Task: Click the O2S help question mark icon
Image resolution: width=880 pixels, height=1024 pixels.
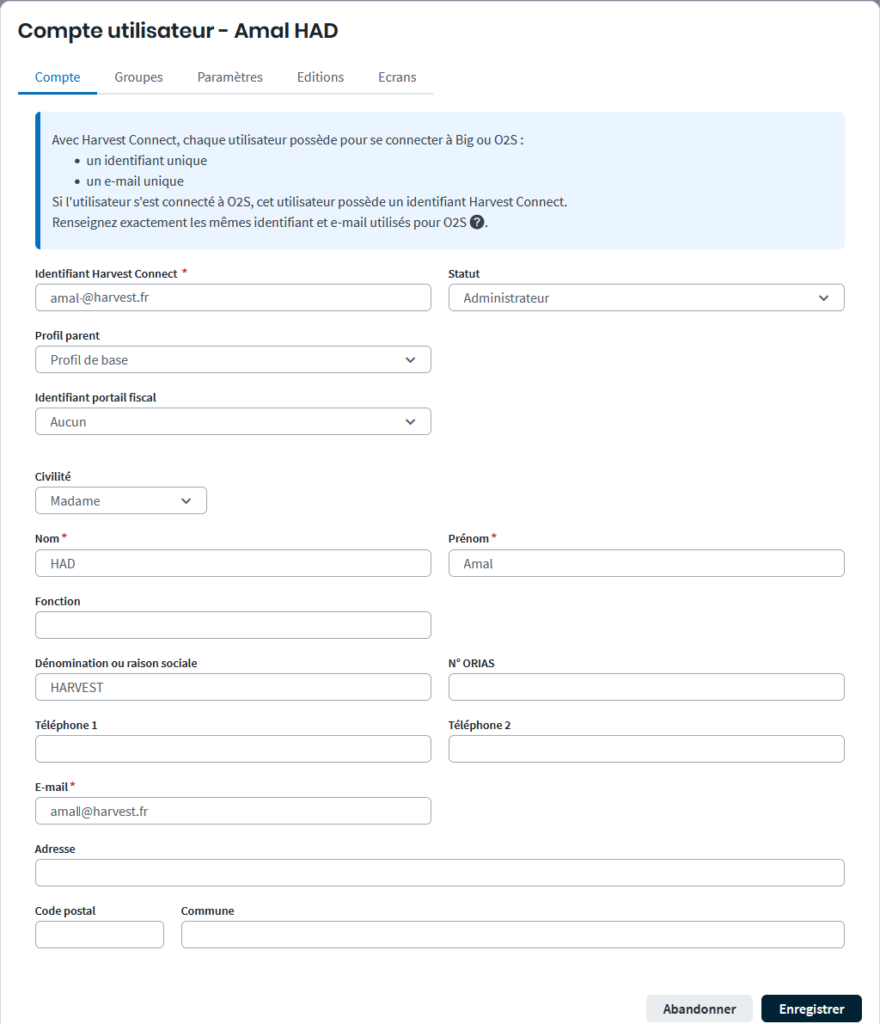Action: [x=477, y=222]
